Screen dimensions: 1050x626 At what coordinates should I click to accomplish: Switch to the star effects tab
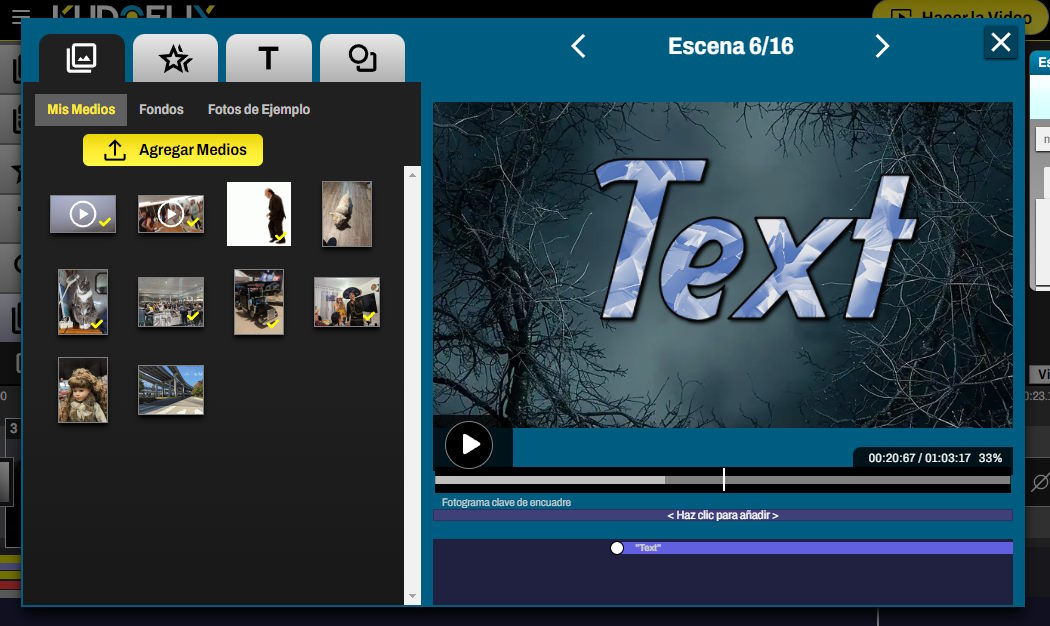175,59
